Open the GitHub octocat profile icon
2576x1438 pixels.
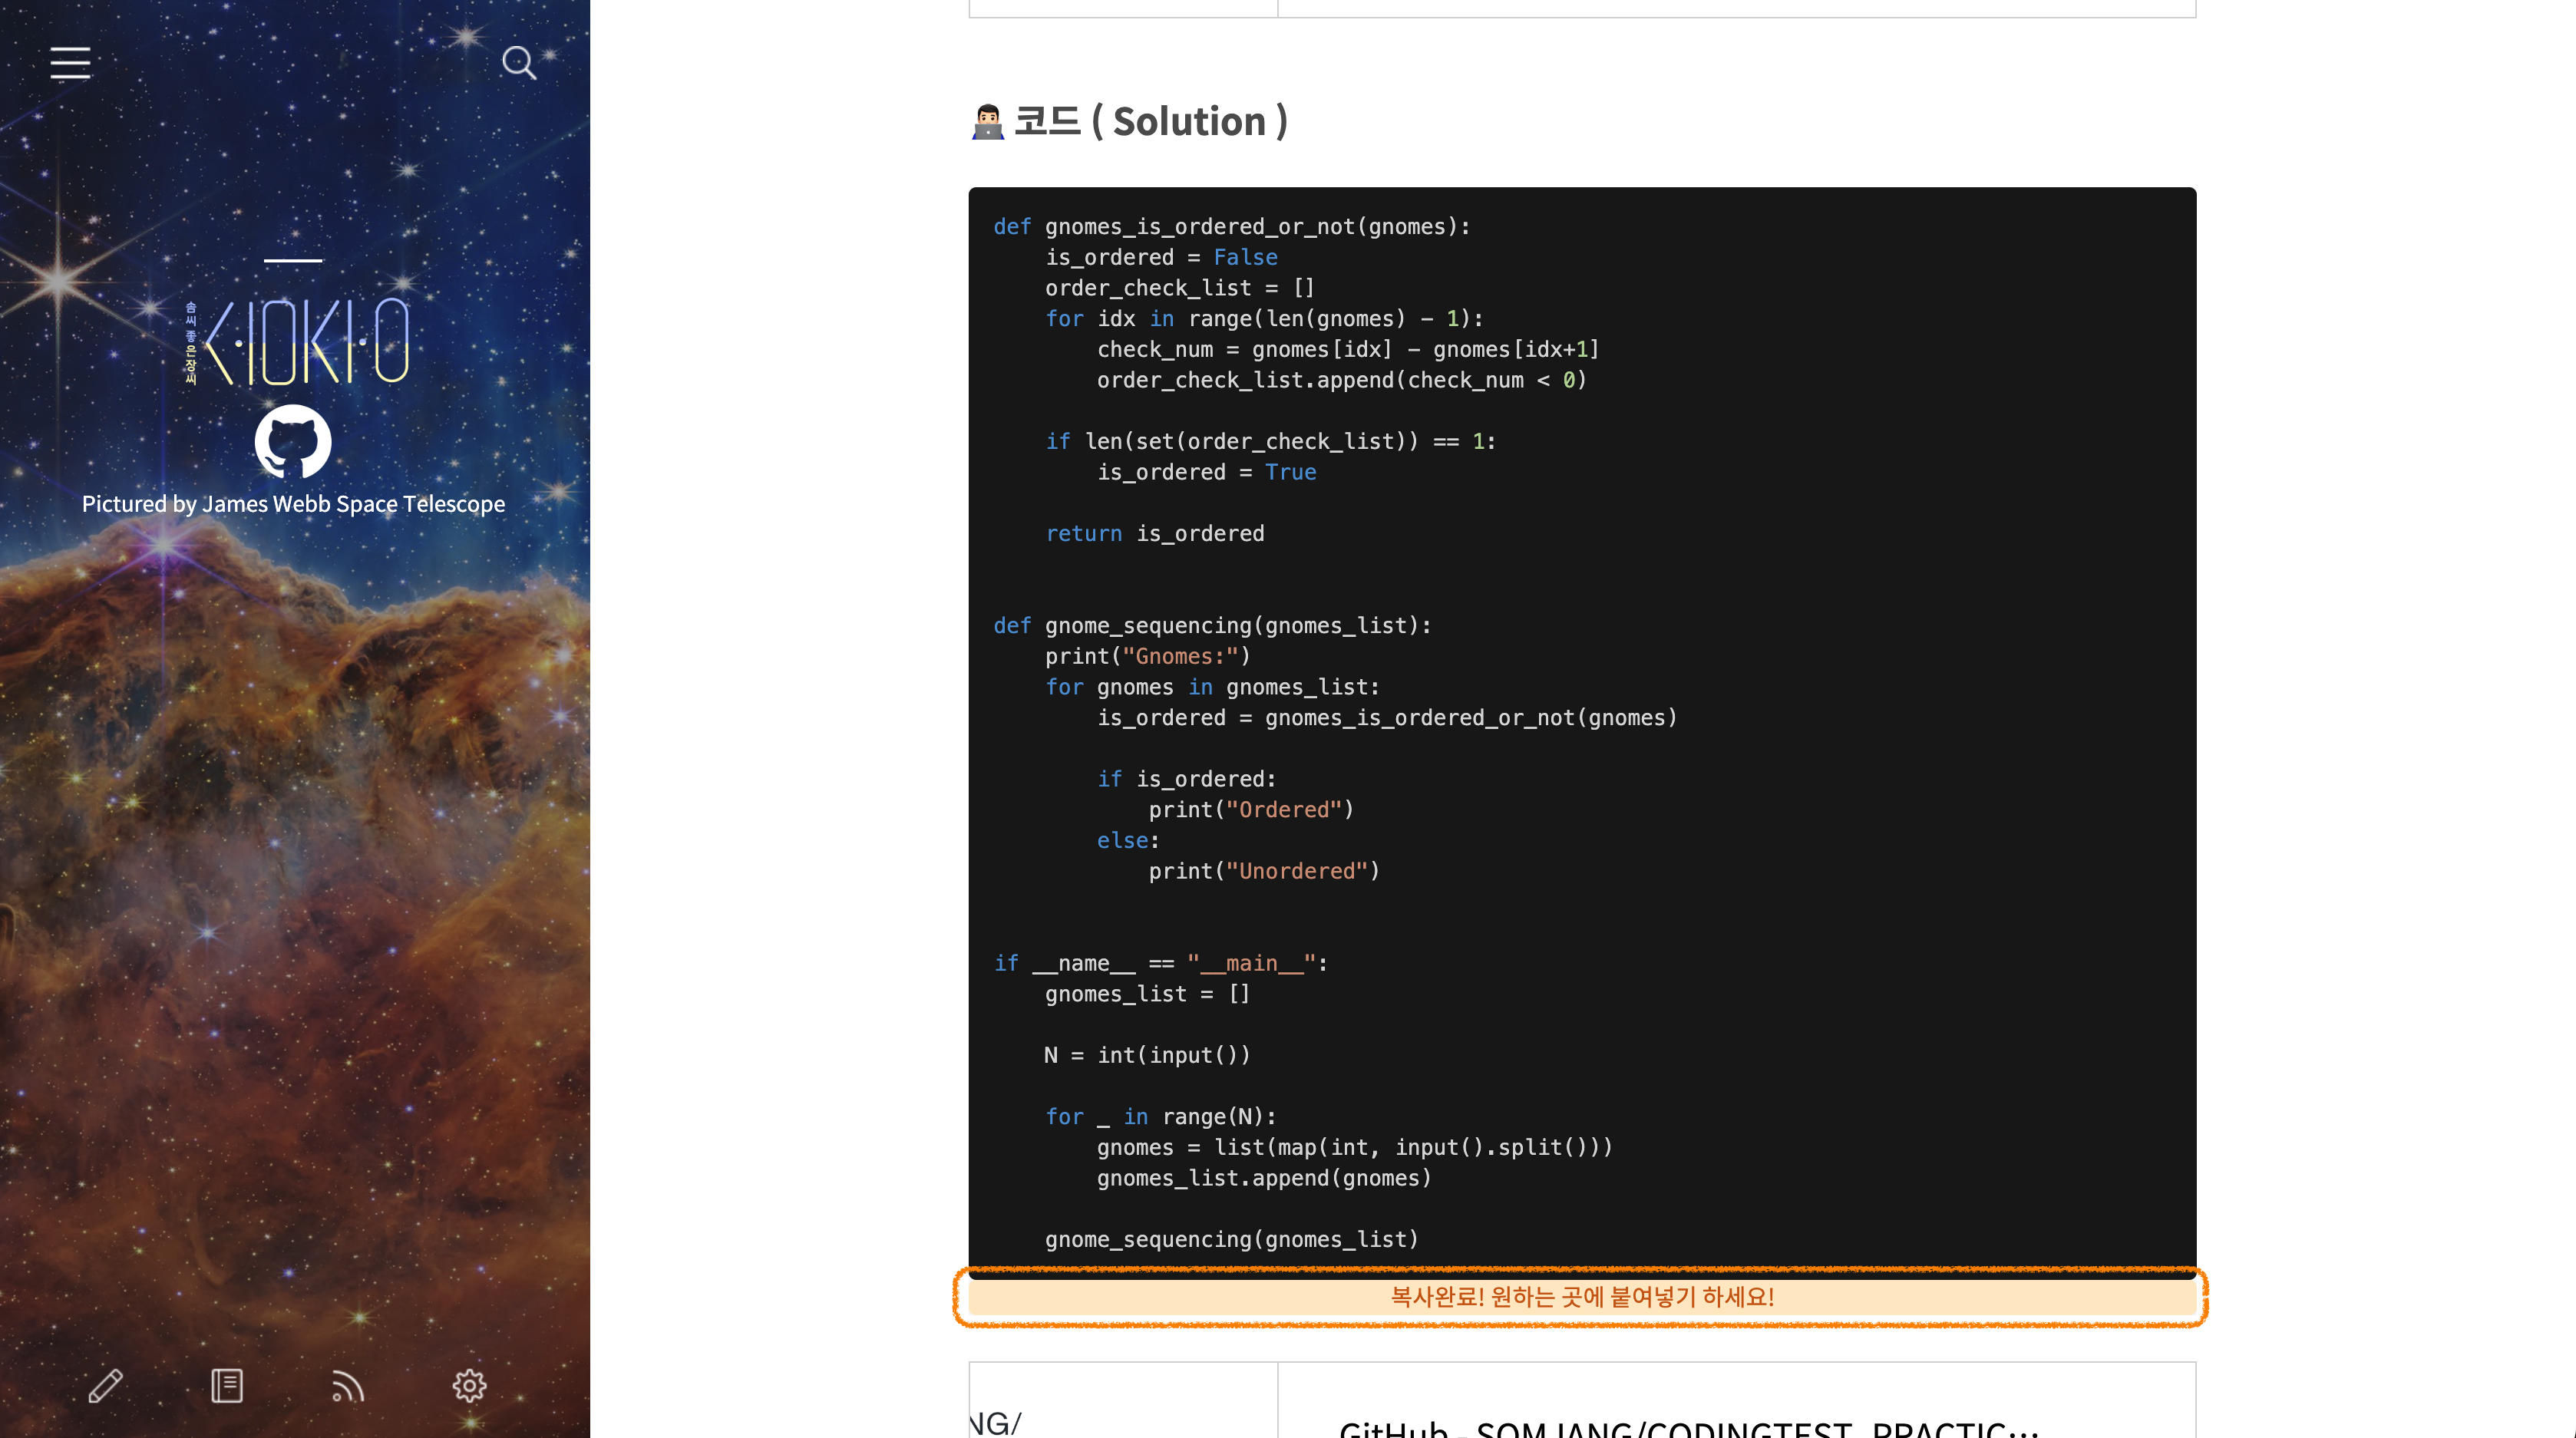pos(293,441)
